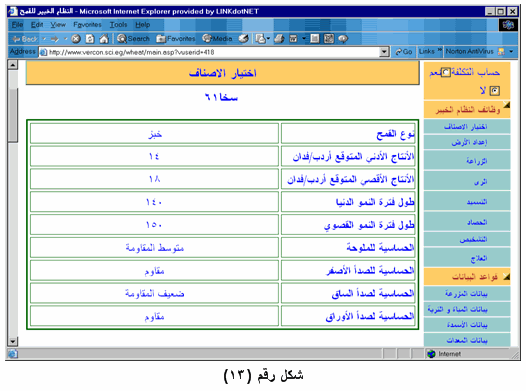This screenshot has height=391, width=526.
Task: Open the Tools menu
Action: pyautogui.click(x=118, y=25)
